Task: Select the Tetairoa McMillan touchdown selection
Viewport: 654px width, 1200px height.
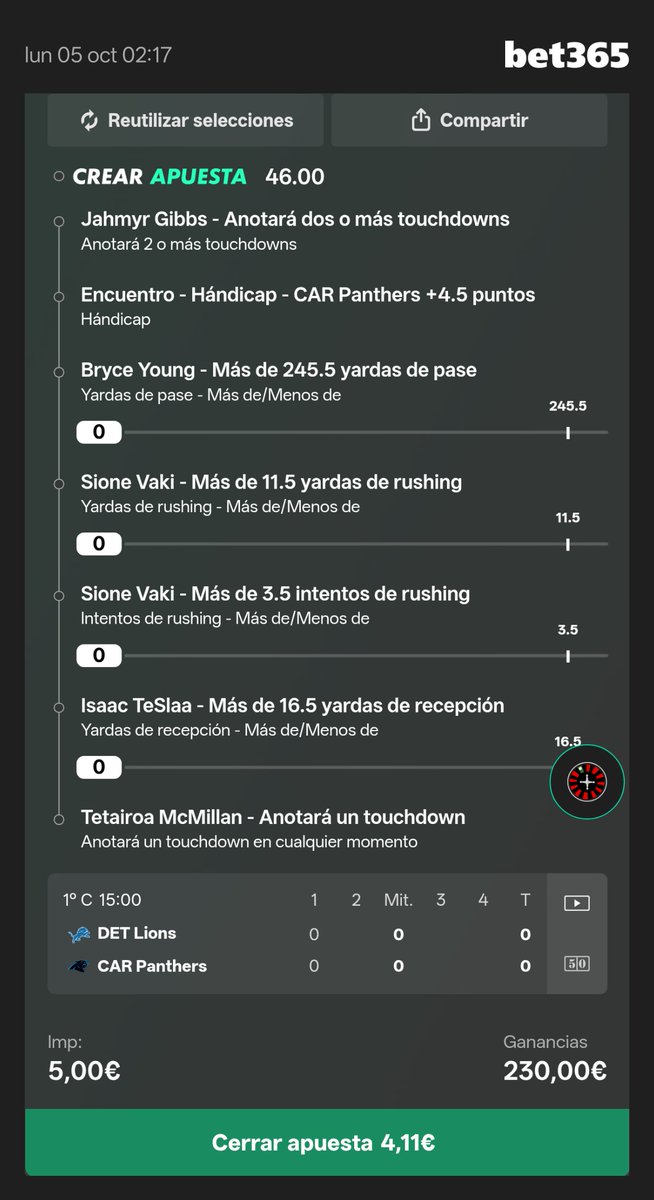Action: point(273,829)
